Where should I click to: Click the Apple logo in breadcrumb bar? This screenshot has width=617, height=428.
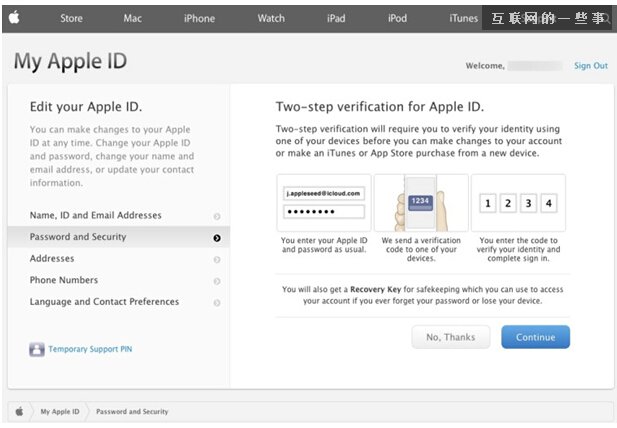point(19,411)
